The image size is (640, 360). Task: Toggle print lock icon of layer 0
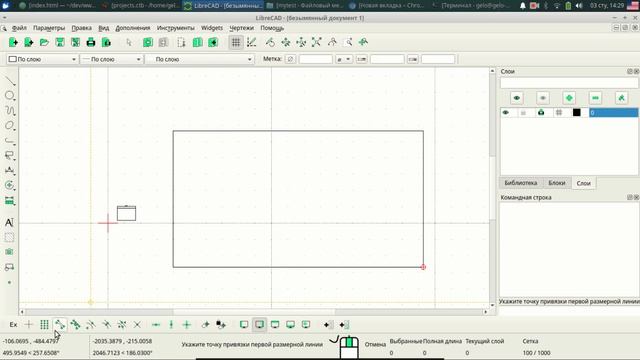coord(541,113)
